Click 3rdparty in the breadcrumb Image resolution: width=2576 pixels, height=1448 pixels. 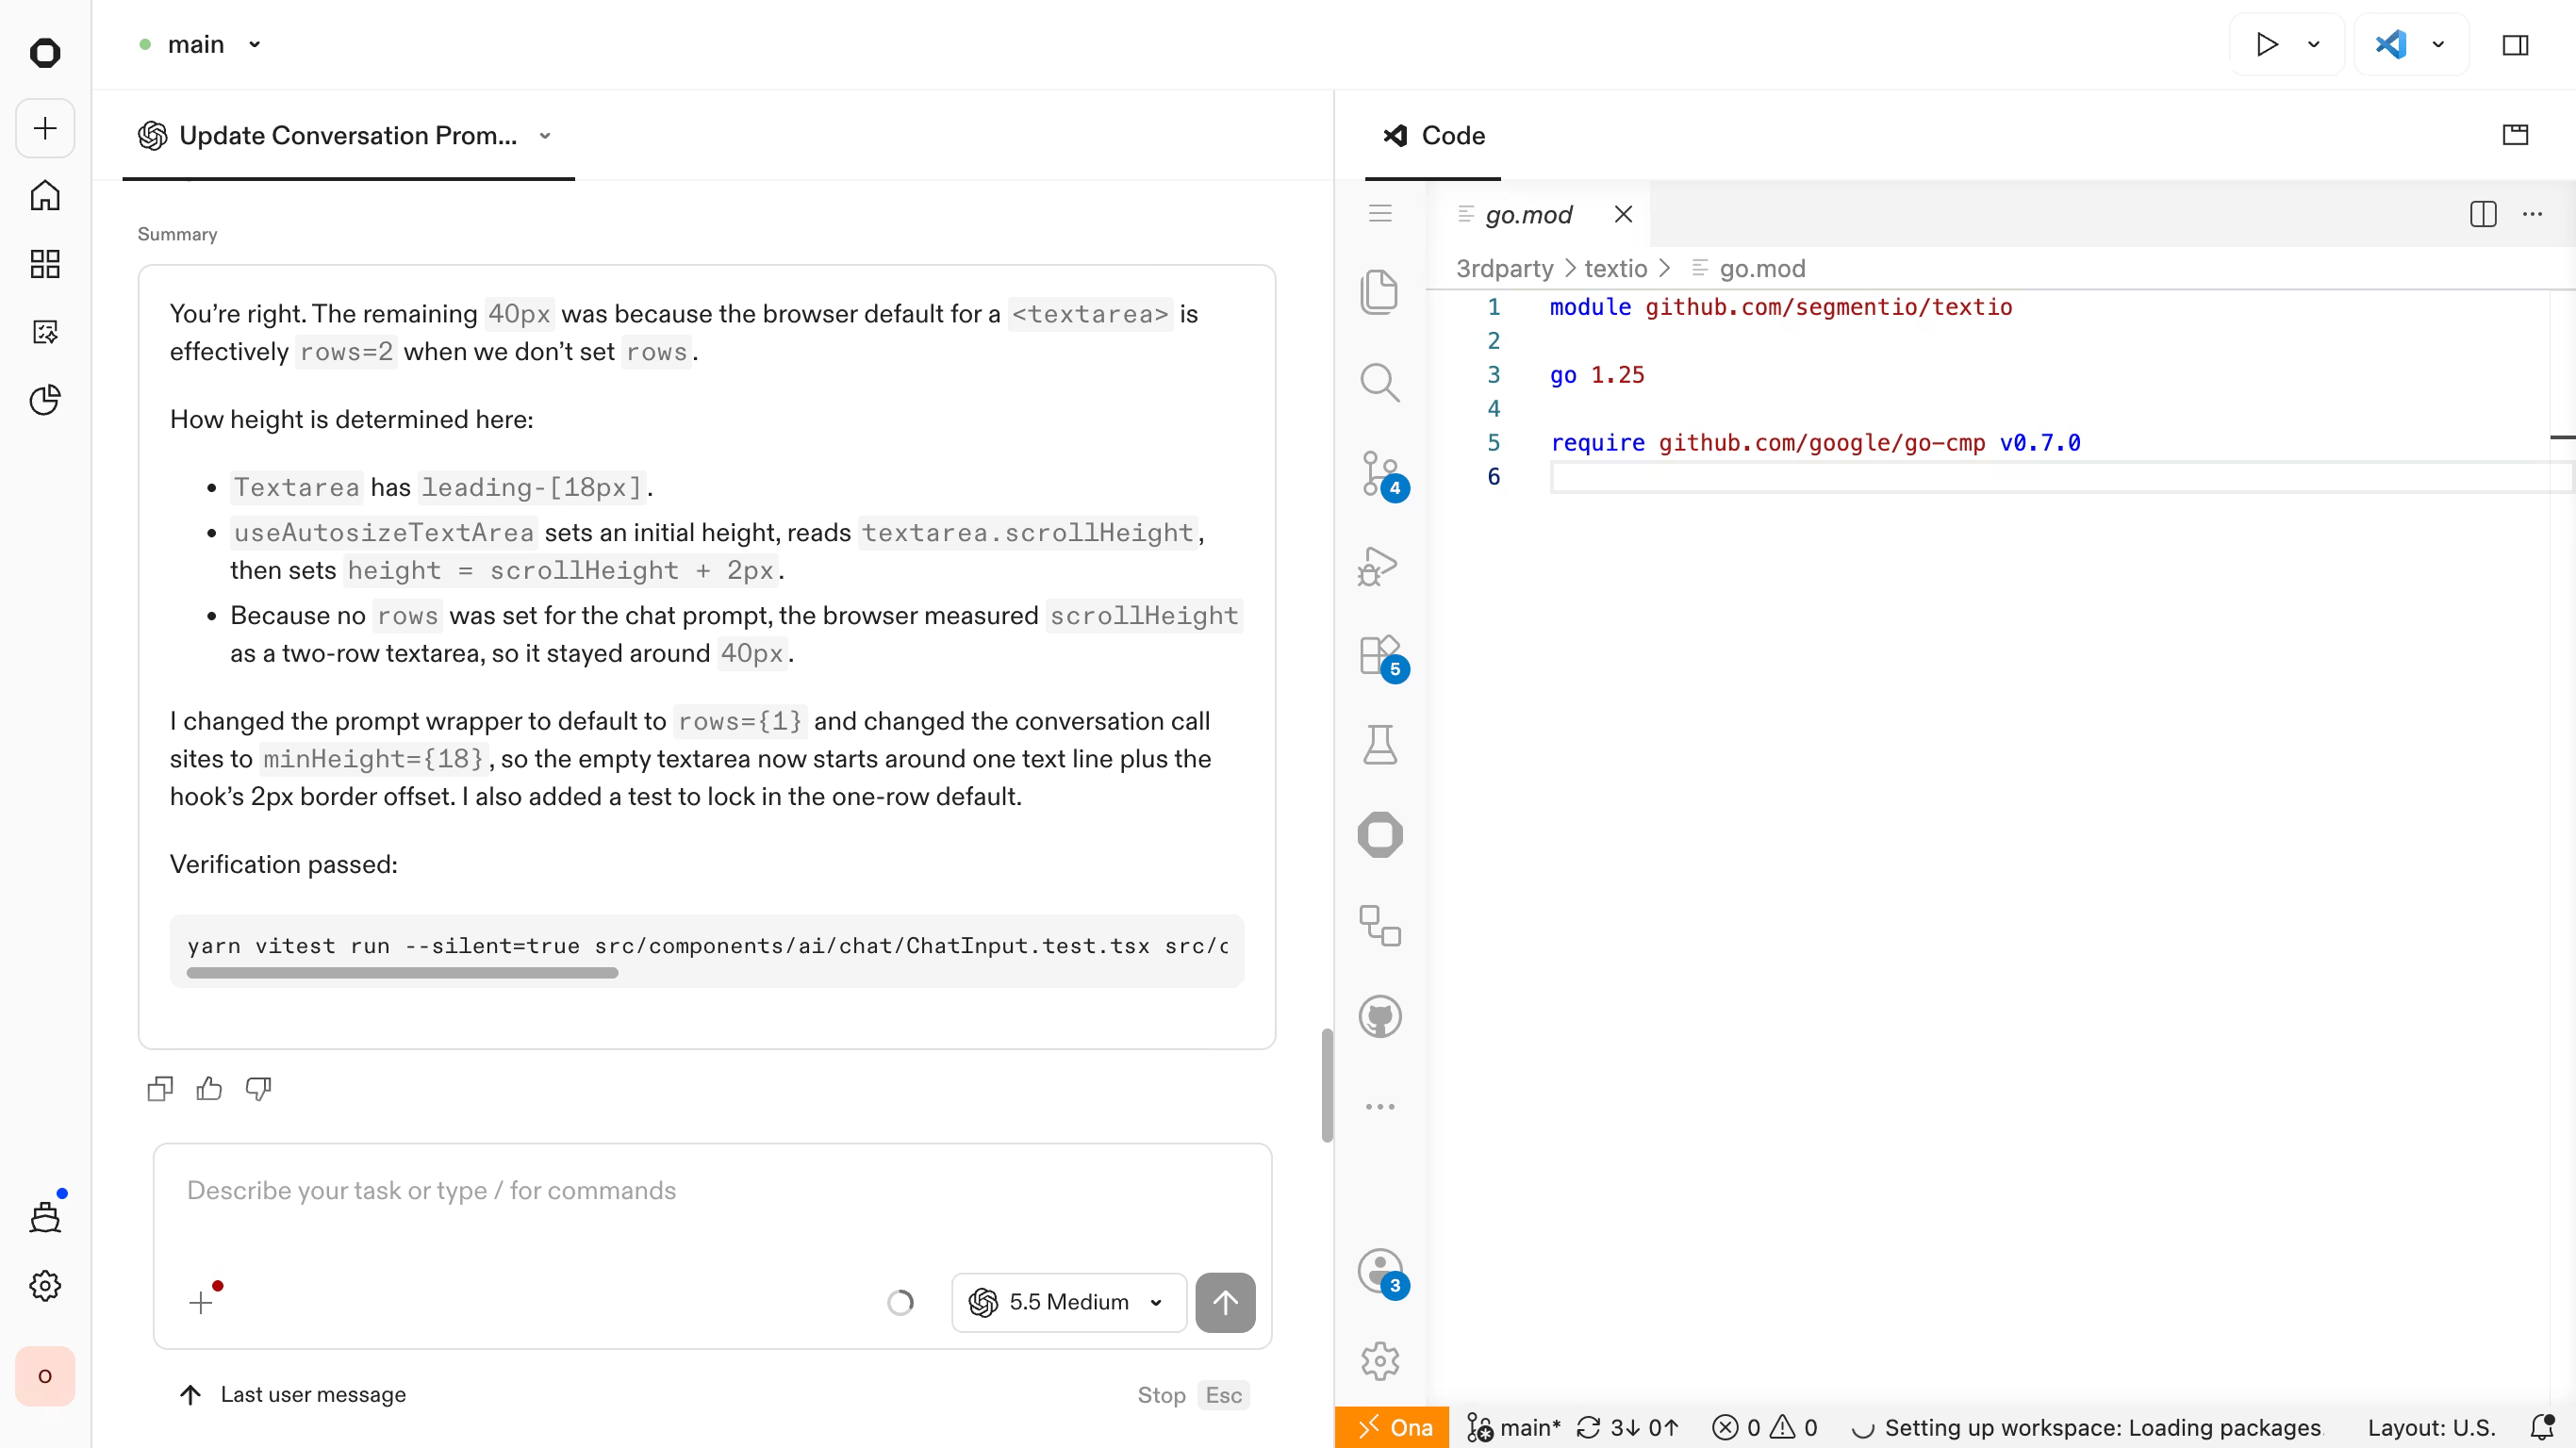(1504, 268)
